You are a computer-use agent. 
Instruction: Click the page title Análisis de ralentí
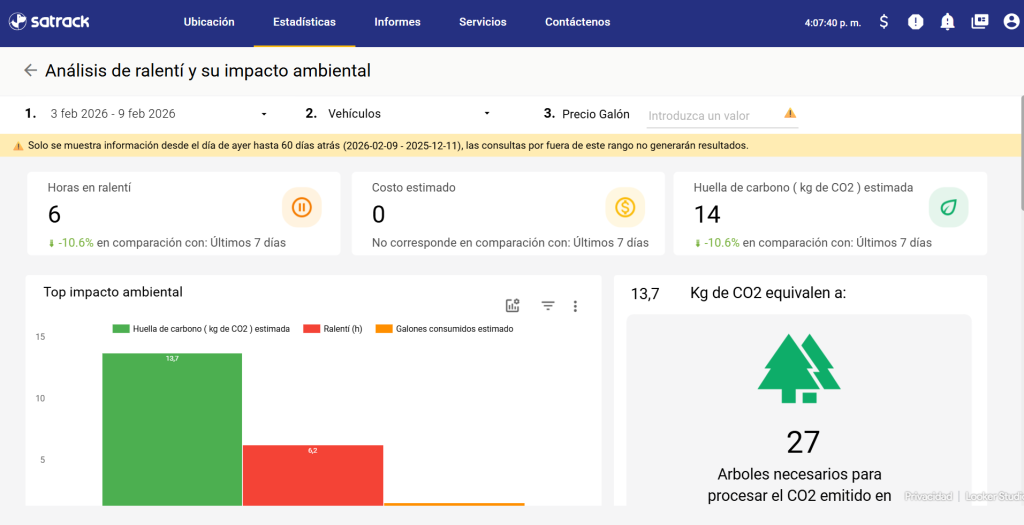pyautogui.click(x=208, y=71)
